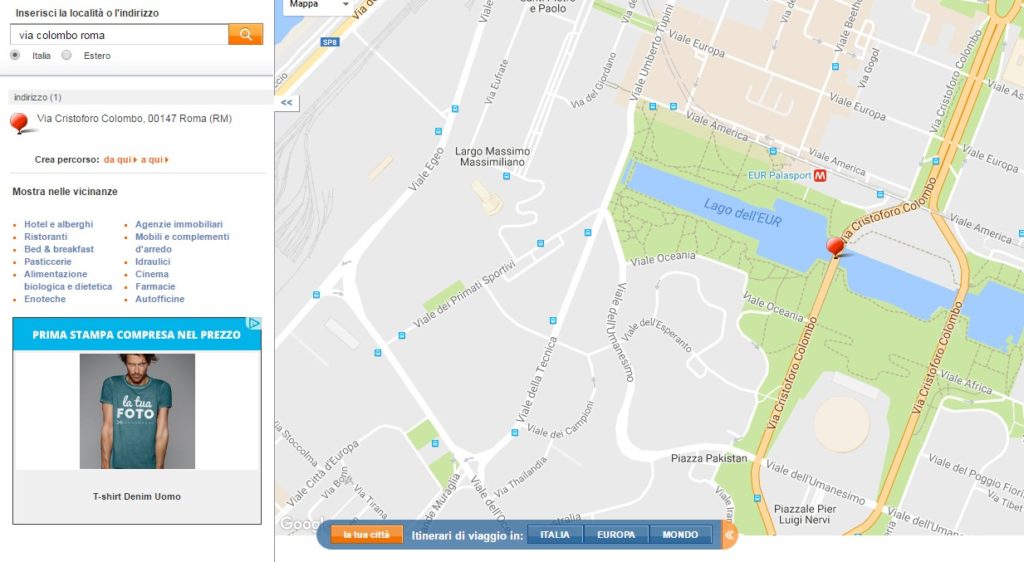Image resolution: width=1024 pixels, height=562 pixels.
Task: Show nearby Cinema
Action: 152,273
